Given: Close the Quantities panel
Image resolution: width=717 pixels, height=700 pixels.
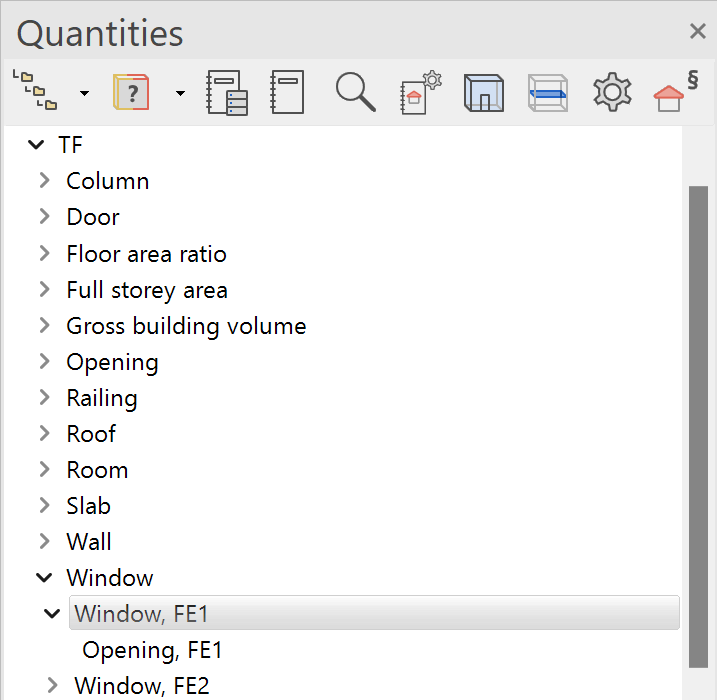Looking at the screenshot, I should coord(698,32).
